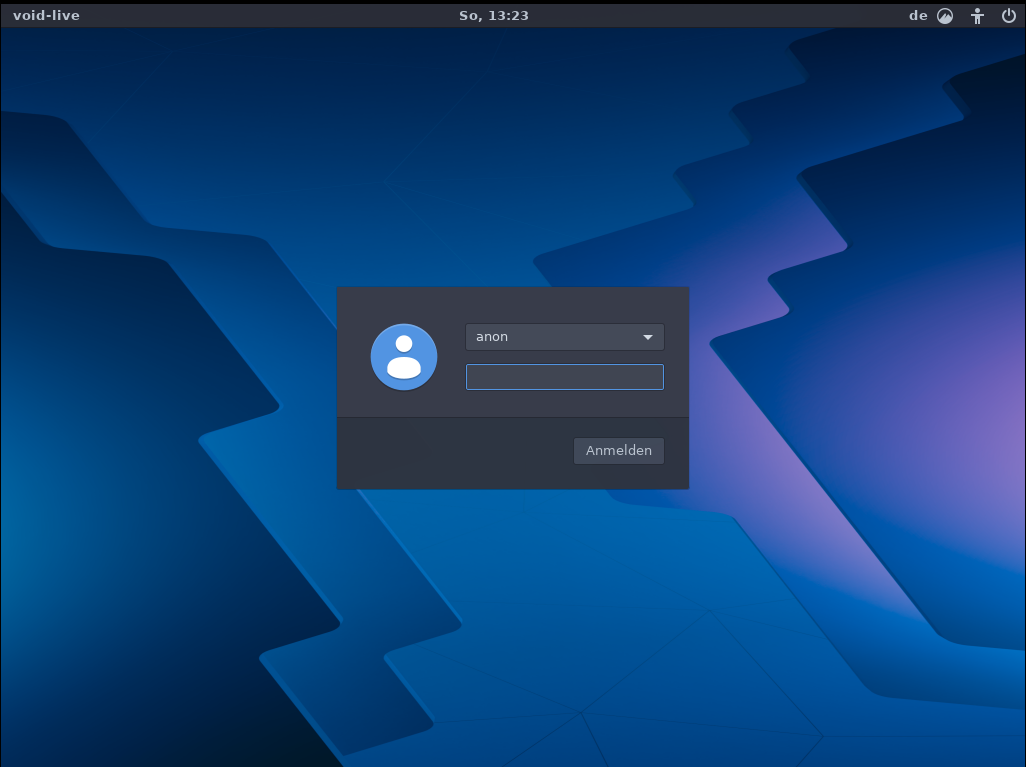Open the power menu icon
1026x767 pixels.
point(1008,16)
